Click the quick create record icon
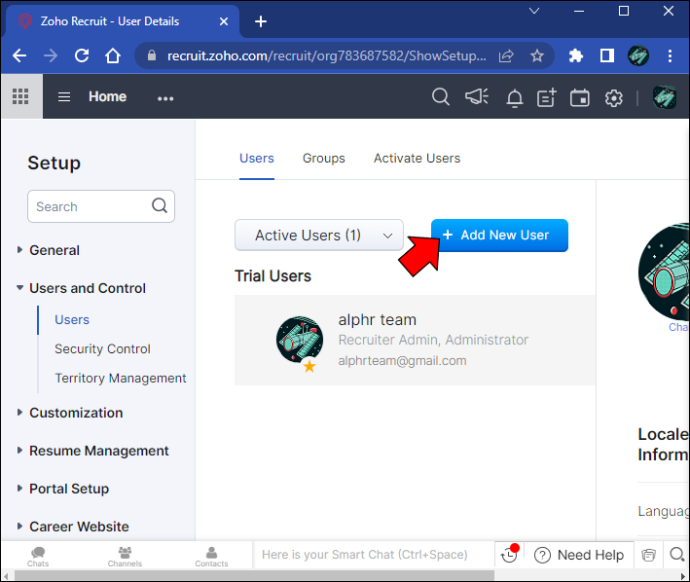This screenshot has height=582, width=690. (x=547, y=98)
